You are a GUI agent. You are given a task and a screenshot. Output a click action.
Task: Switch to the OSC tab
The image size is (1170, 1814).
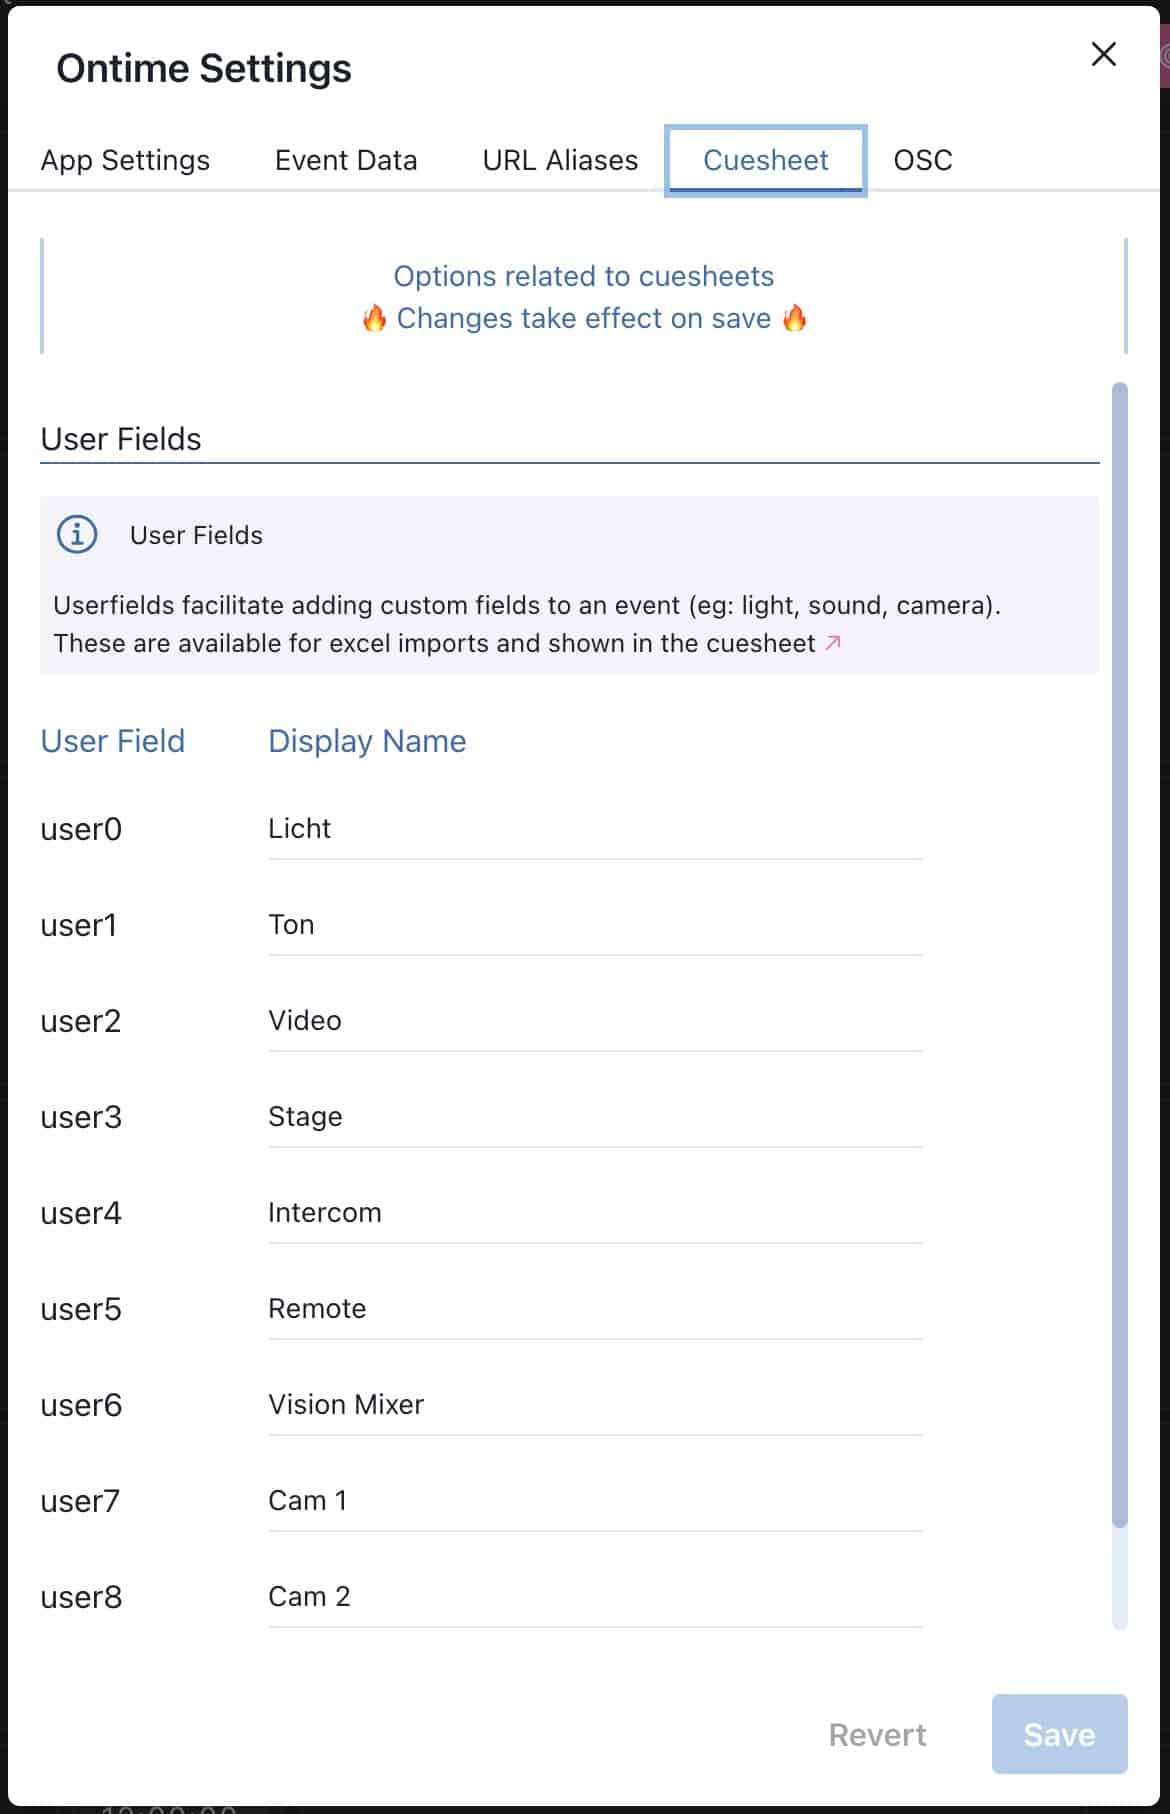pyautogui.click(x=922, y=160)
